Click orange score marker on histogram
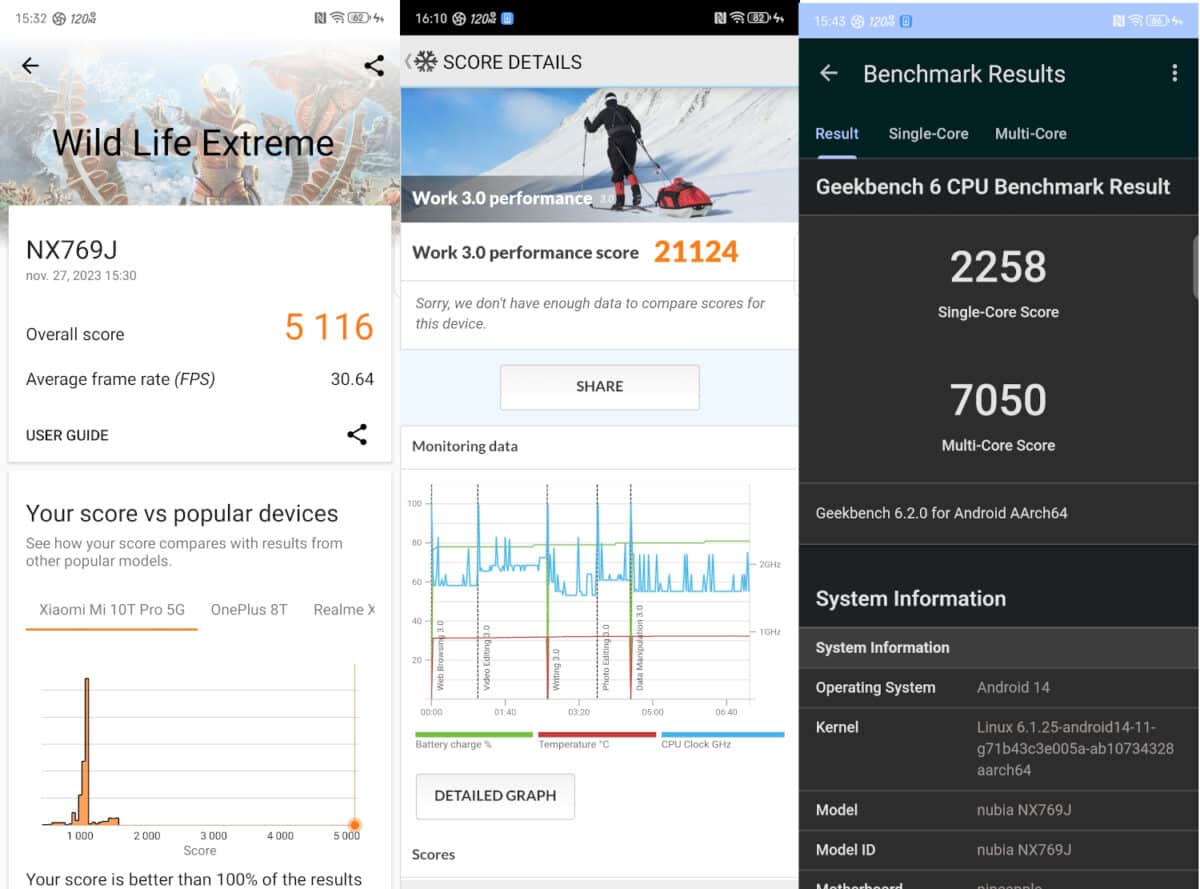The width and height of the screenshot is (1200, 889). 354,824
